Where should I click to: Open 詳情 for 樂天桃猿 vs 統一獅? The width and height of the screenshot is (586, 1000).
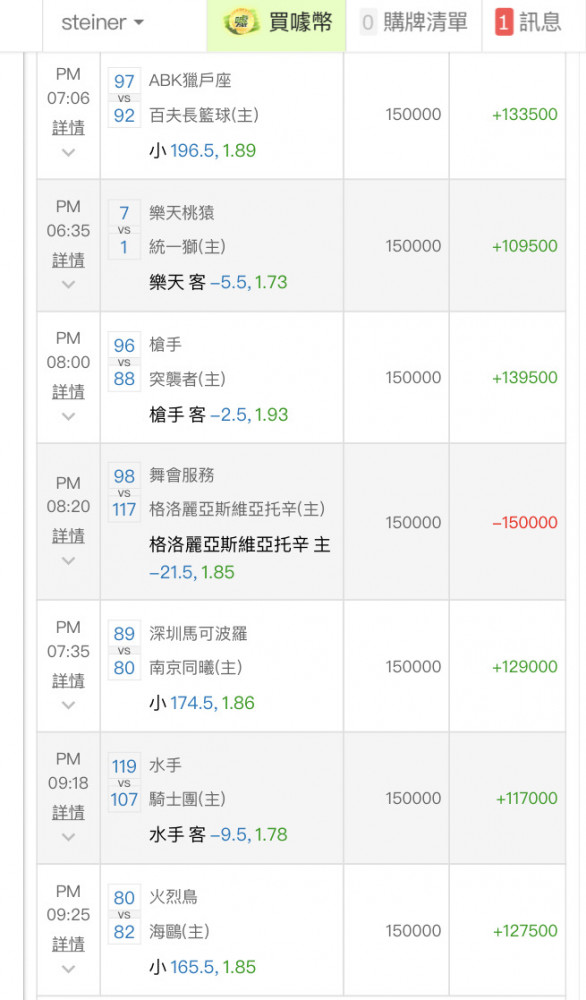pyautogui.click(x=68, y=260)
